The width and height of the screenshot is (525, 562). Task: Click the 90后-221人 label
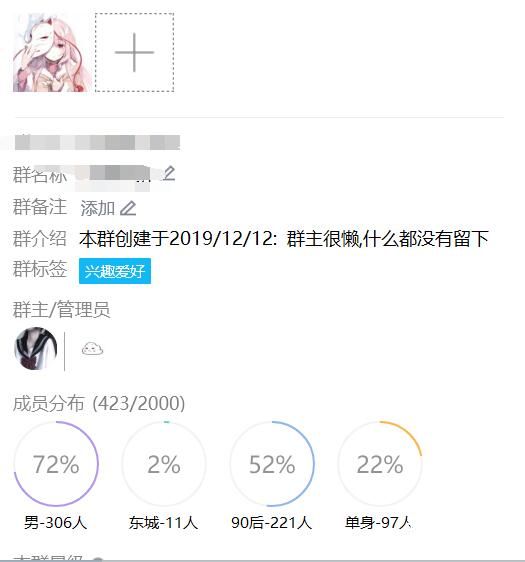click(272, 523)
